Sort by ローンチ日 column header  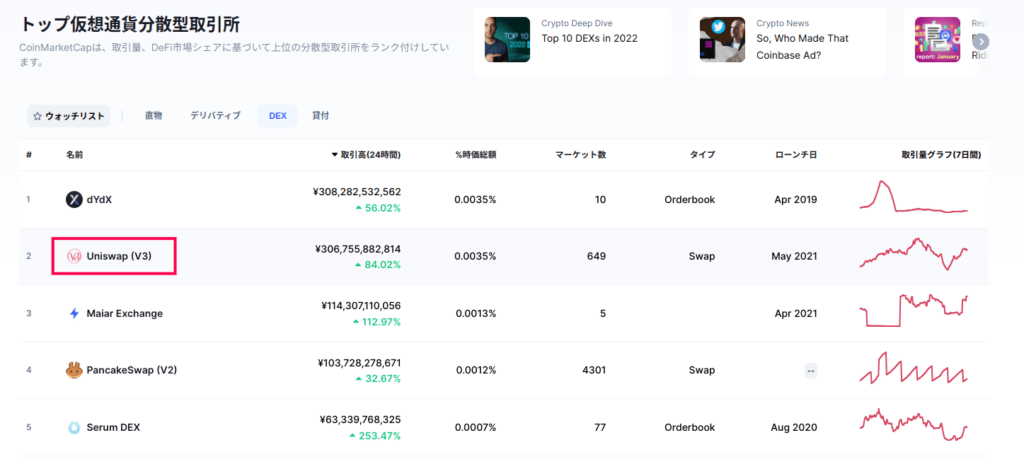click(796, 155)
